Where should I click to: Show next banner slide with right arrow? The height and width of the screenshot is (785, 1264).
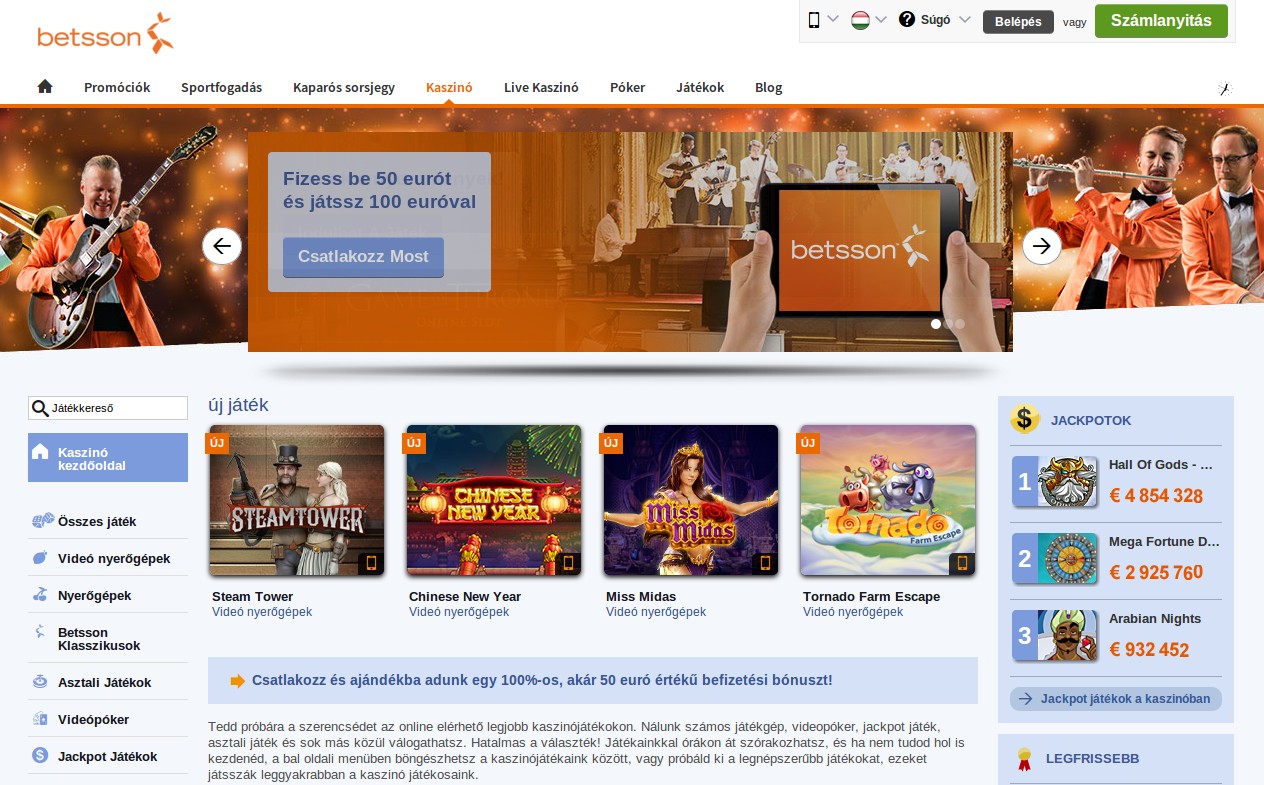point(1042,245)
